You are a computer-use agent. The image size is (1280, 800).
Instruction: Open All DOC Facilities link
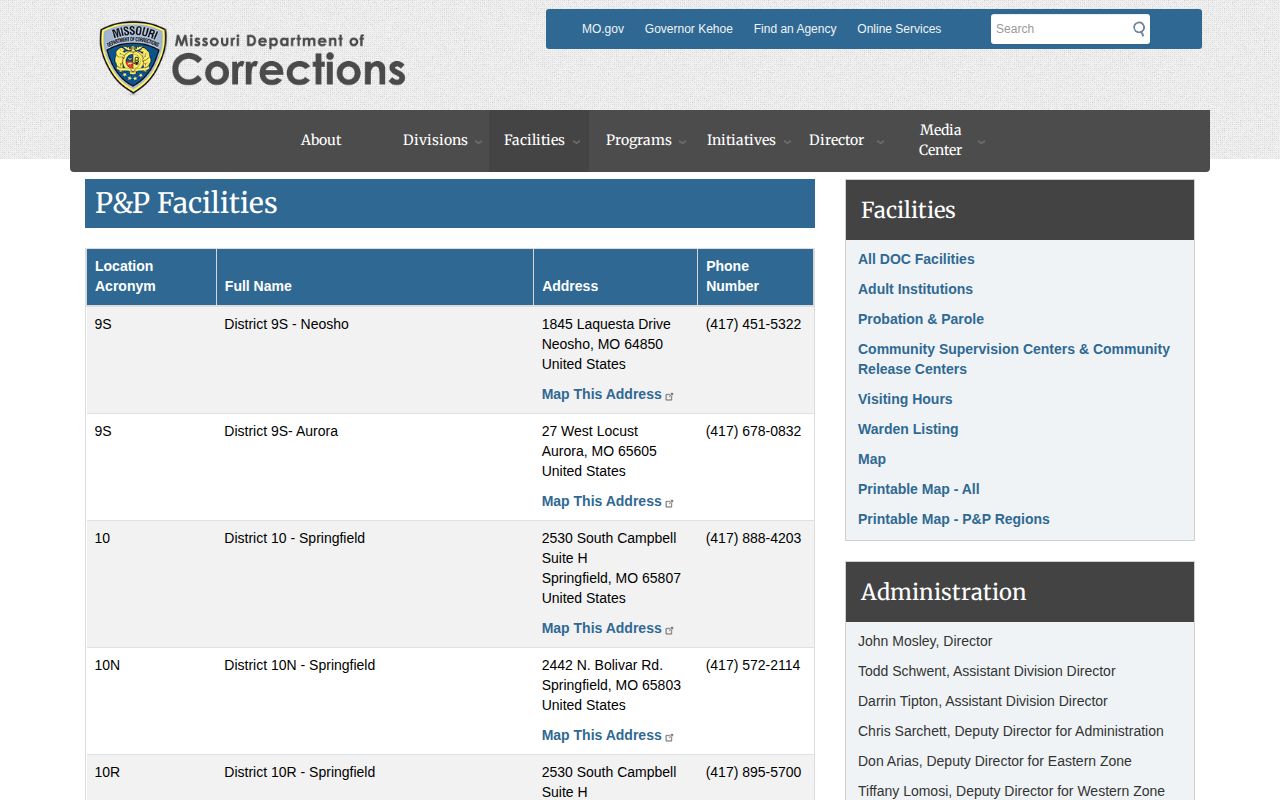pyautogui.click(x=916, y=259)
